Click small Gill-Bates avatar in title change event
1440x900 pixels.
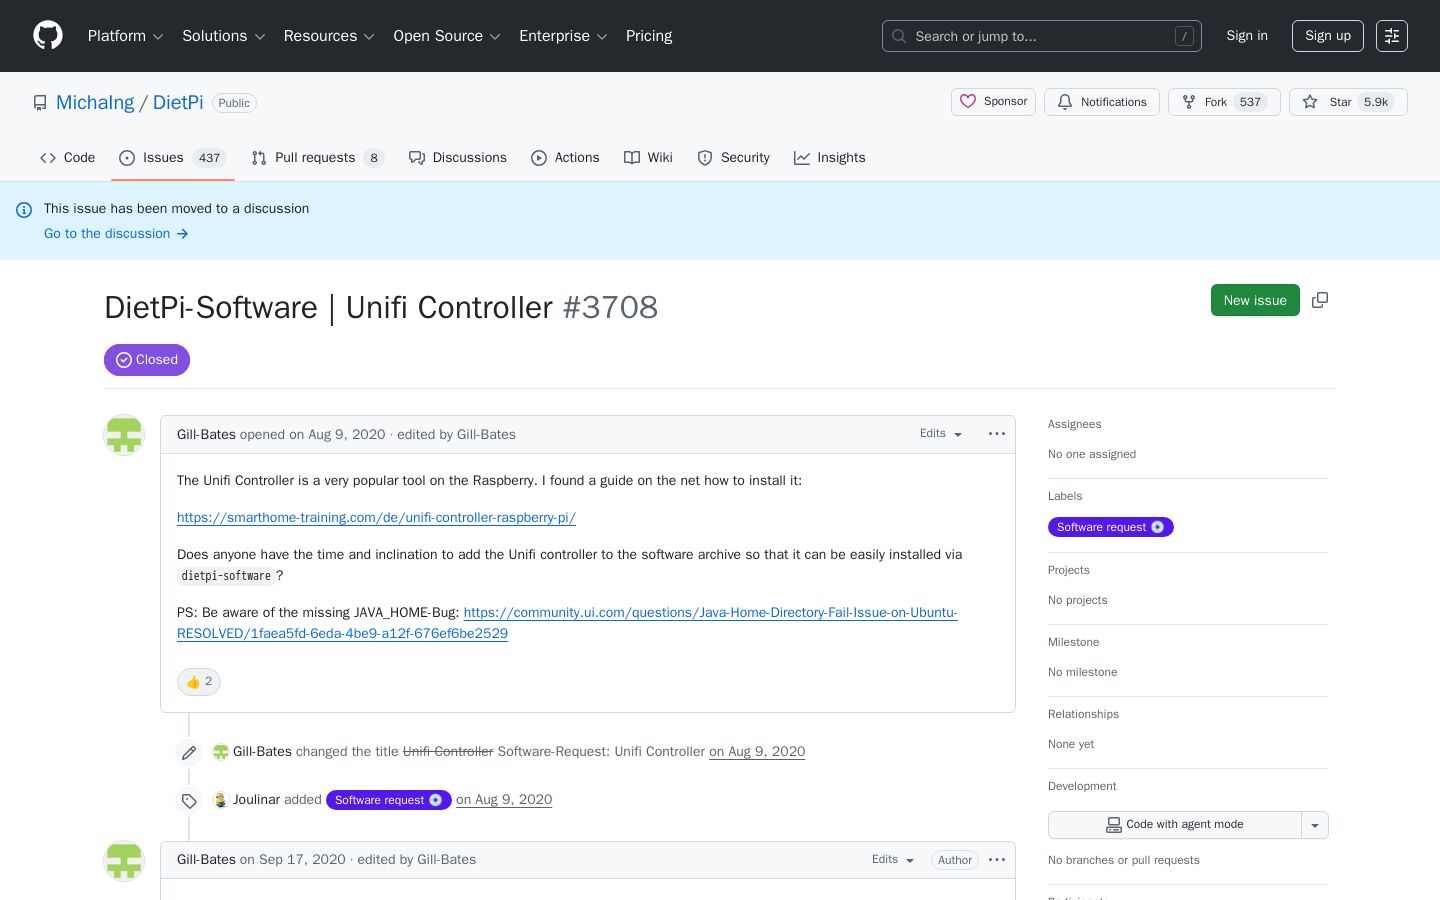[x=221, y=752]
